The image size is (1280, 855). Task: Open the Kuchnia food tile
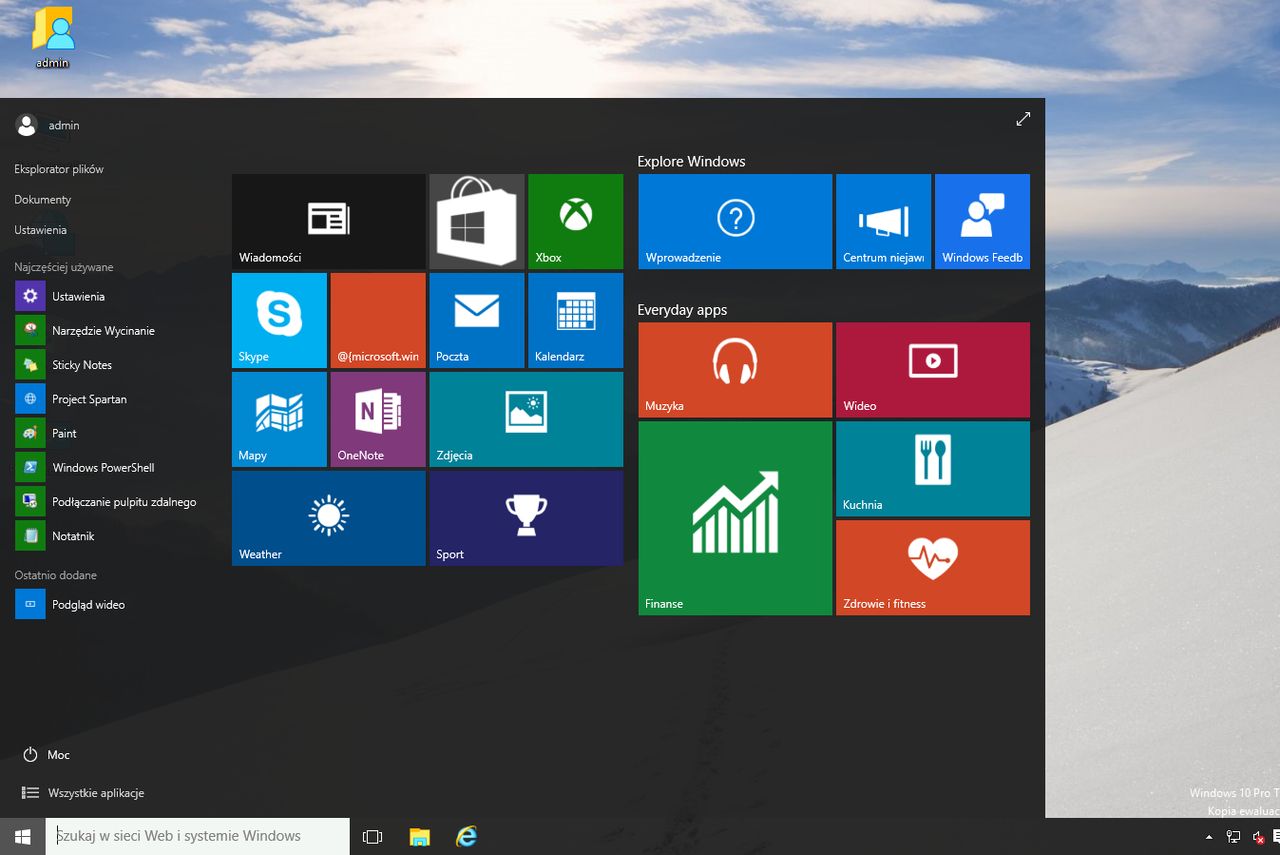(933, 469)
